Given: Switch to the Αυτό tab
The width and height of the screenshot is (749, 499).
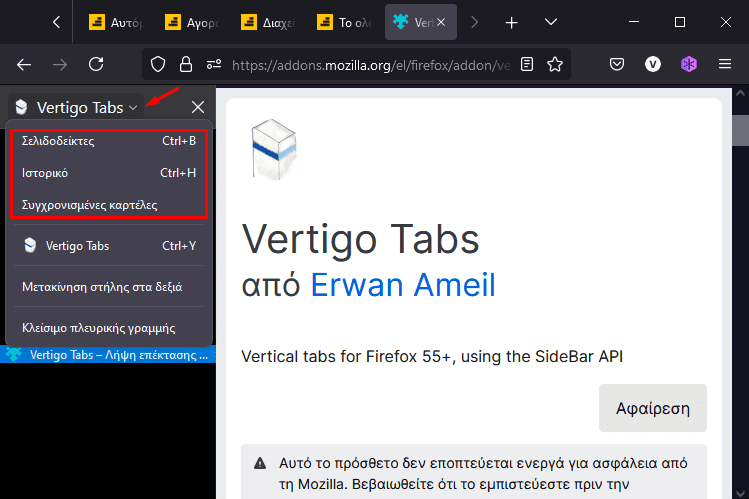Looking at the screenshot, I should (x=117, y=22).
